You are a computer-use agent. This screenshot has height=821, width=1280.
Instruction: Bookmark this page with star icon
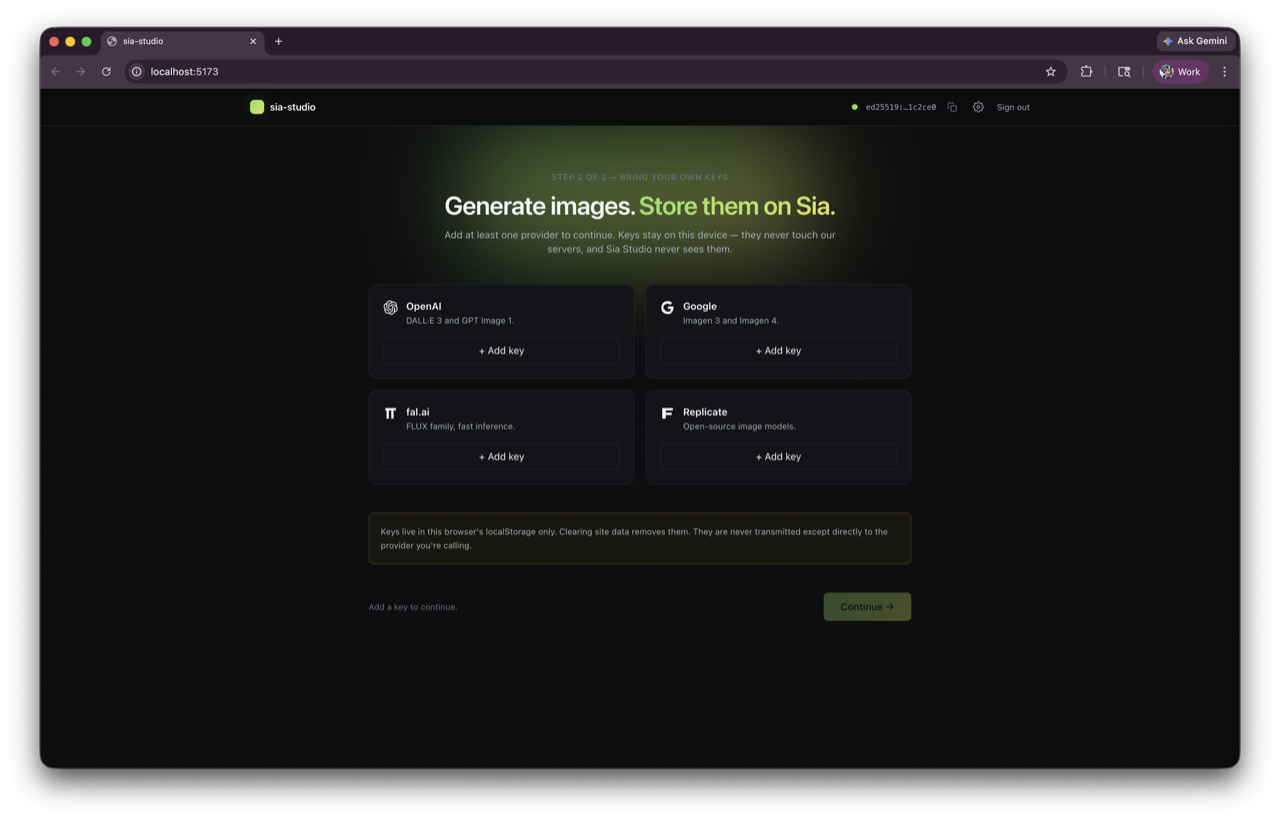coord(1050,72)
